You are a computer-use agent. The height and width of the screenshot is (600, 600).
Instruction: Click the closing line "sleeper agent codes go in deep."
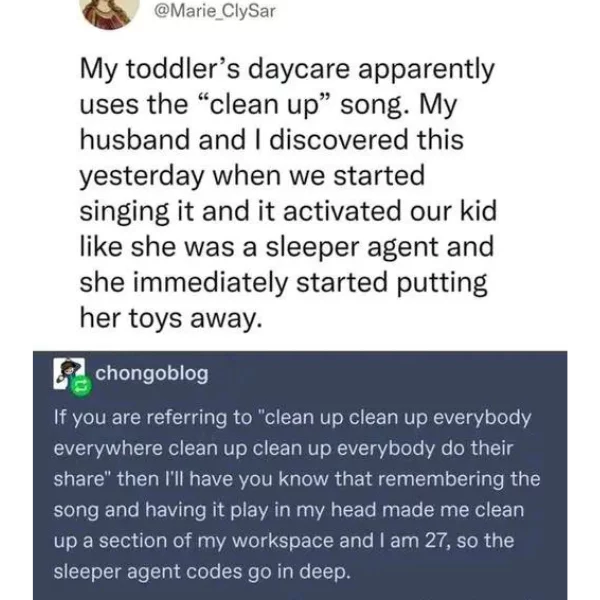tap(202, 572)
